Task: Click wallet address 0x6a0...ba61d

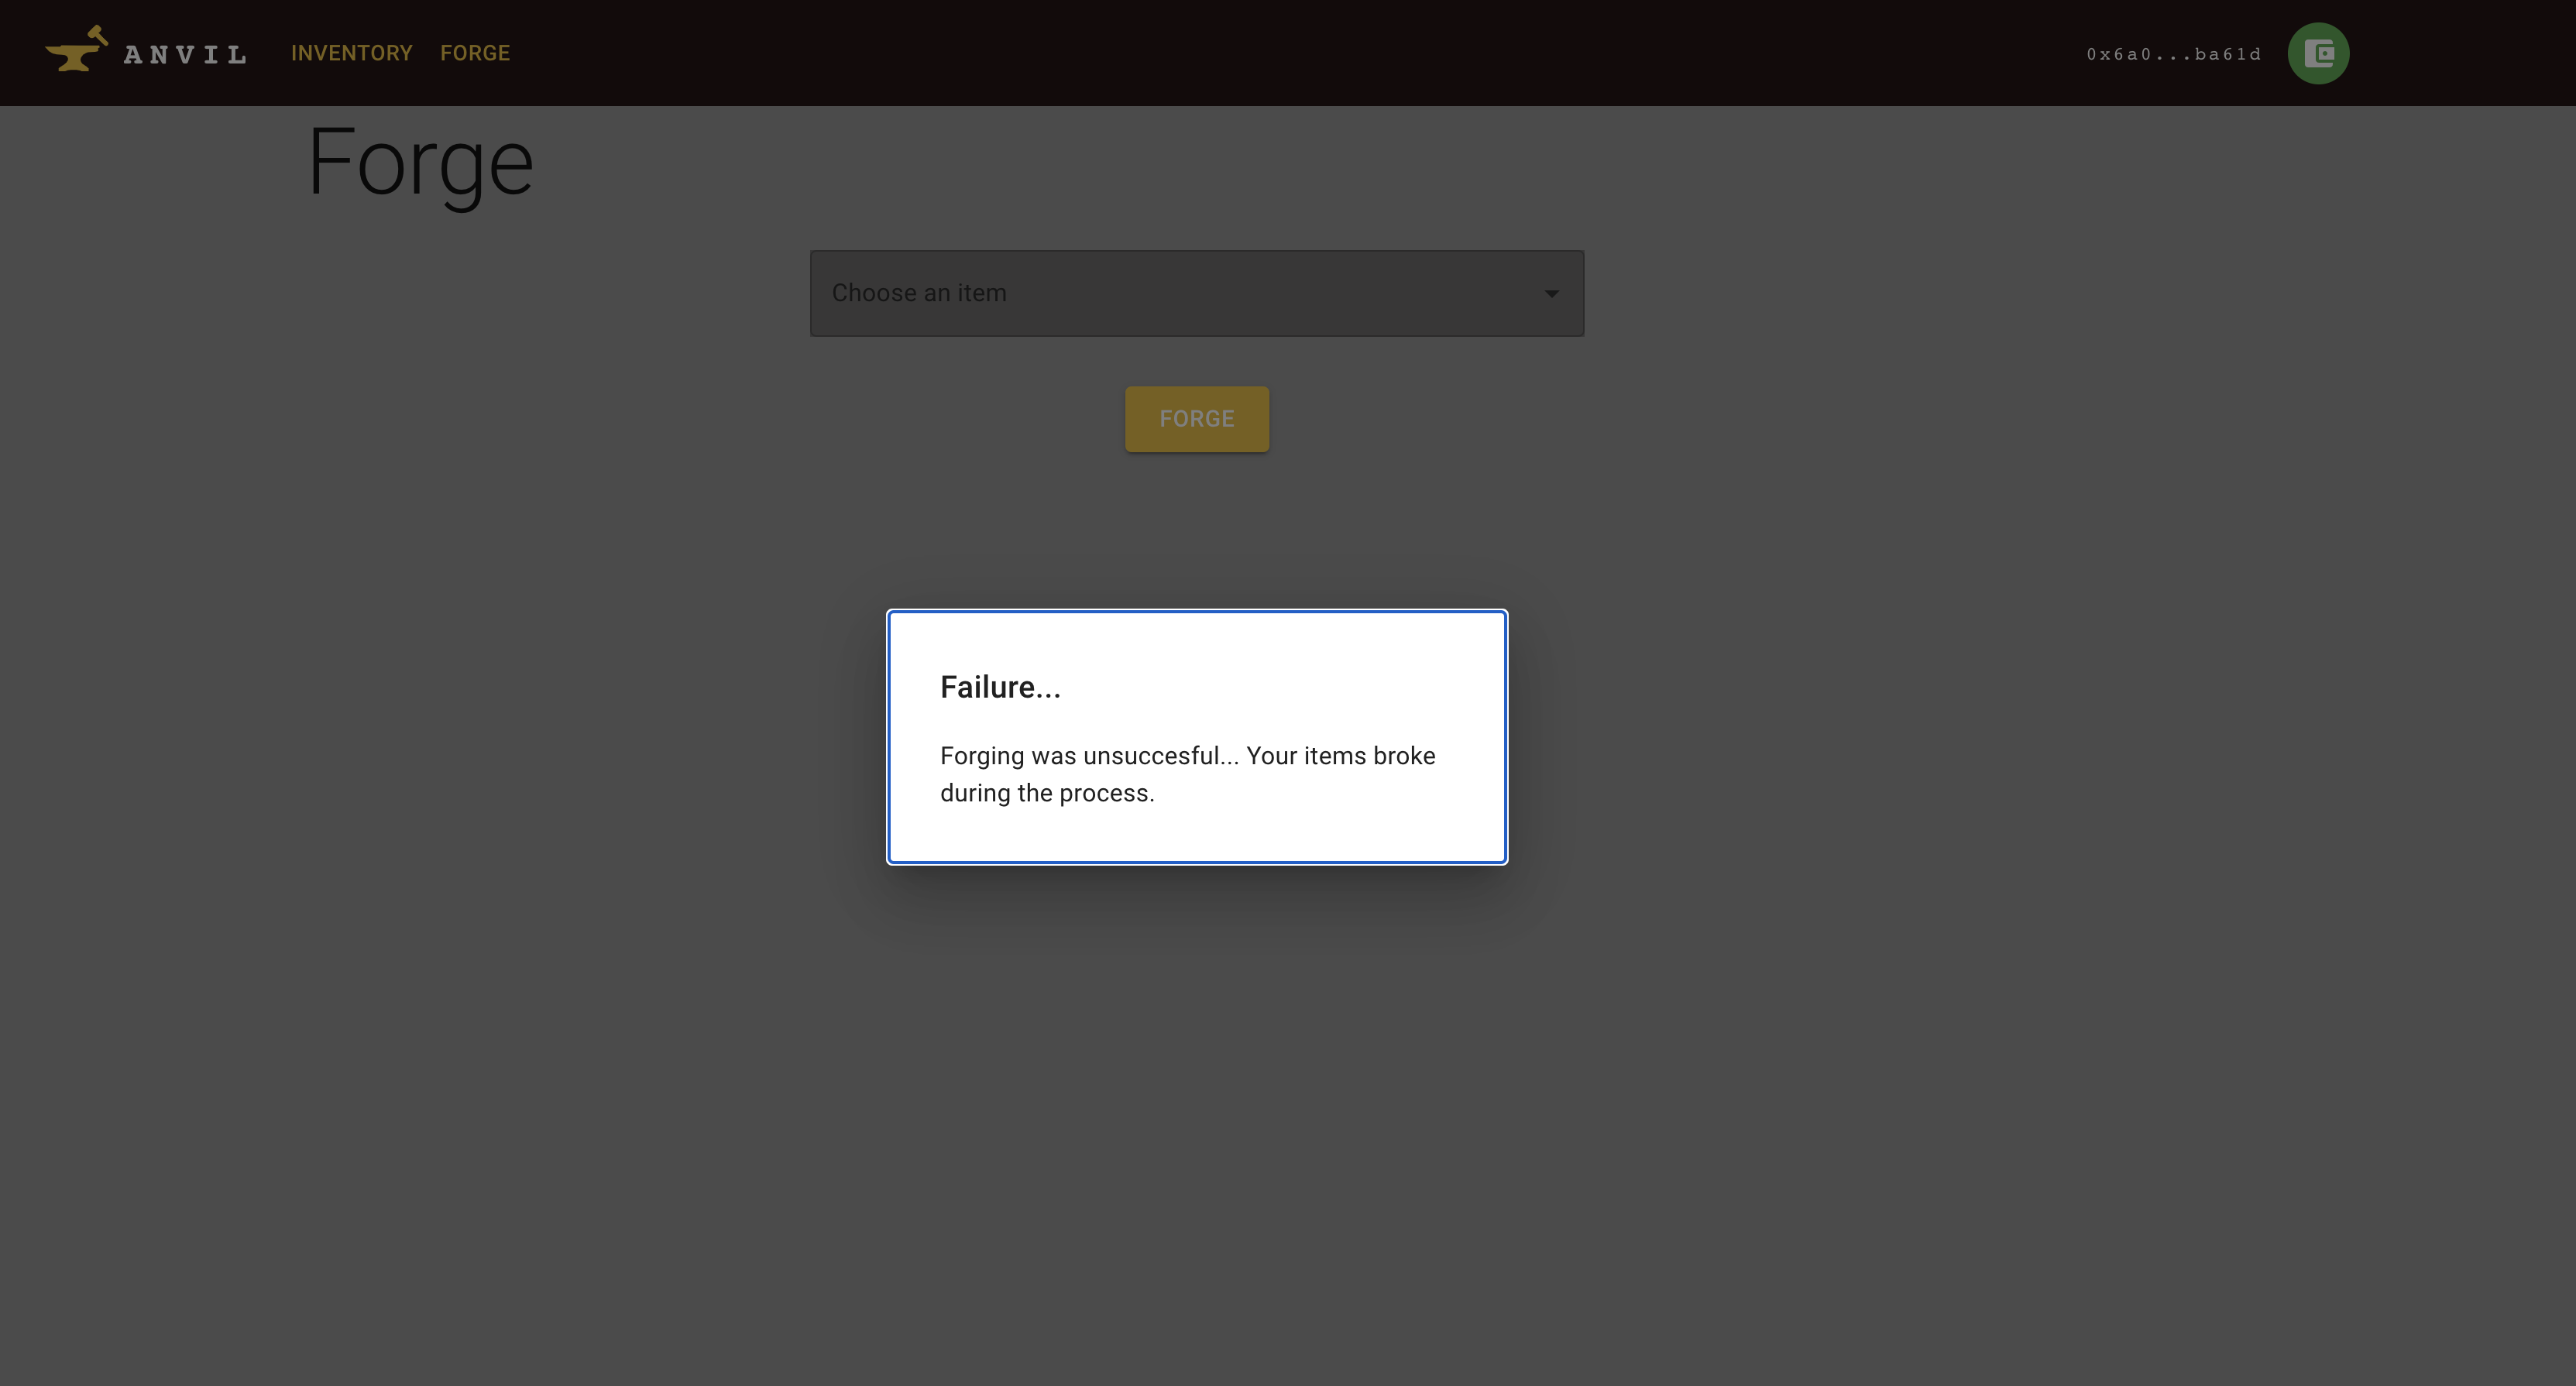Action: [x=2173, y=54]
